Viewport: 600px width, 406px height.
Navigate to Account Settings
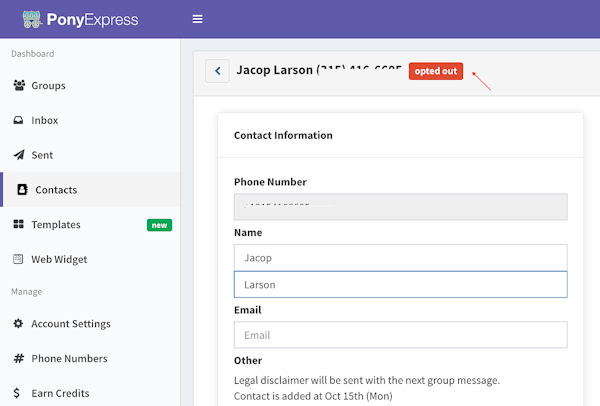tap(71, 324)
